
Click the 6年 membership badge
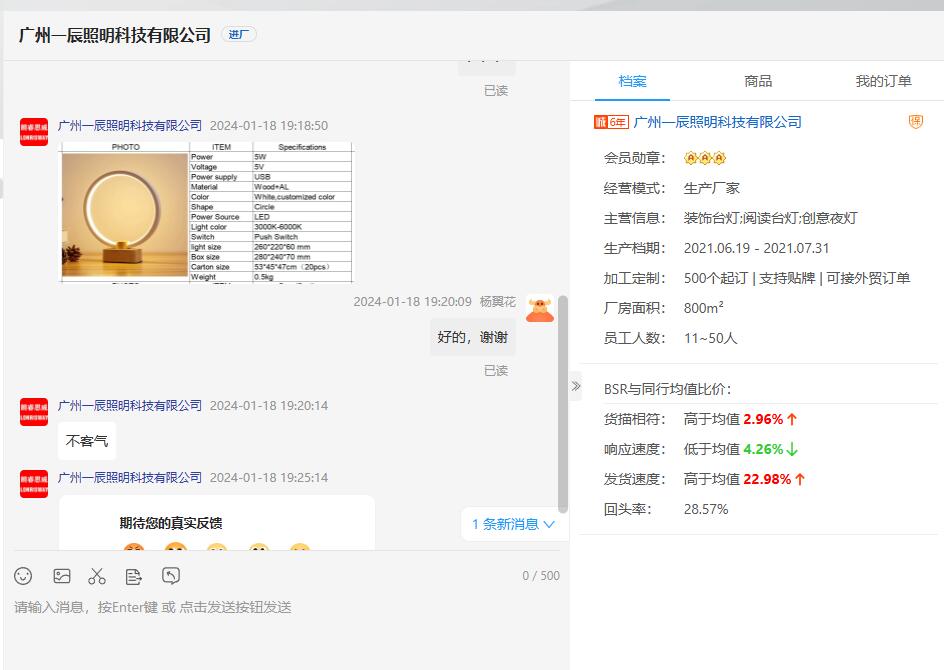point(611,122)
